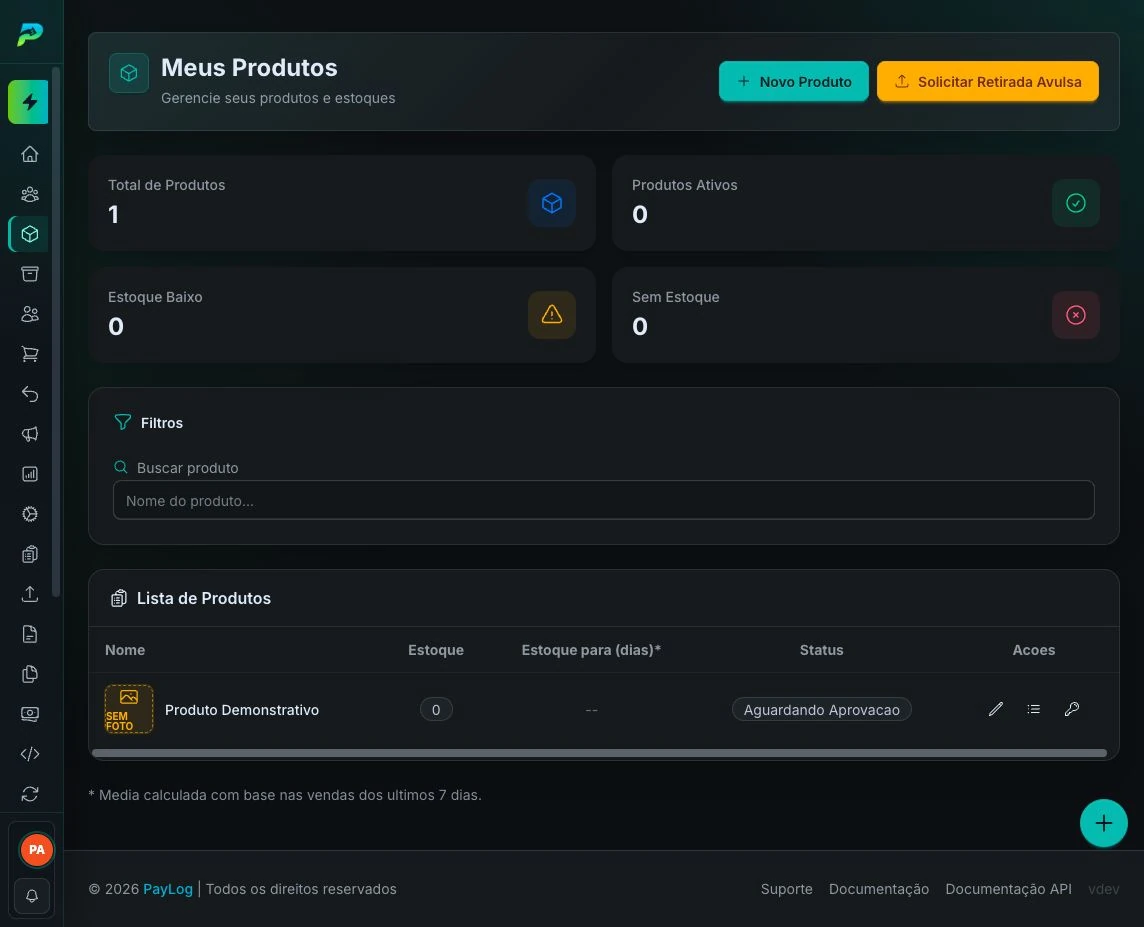Select the archive box icon in sidebar

coord(30,274)
